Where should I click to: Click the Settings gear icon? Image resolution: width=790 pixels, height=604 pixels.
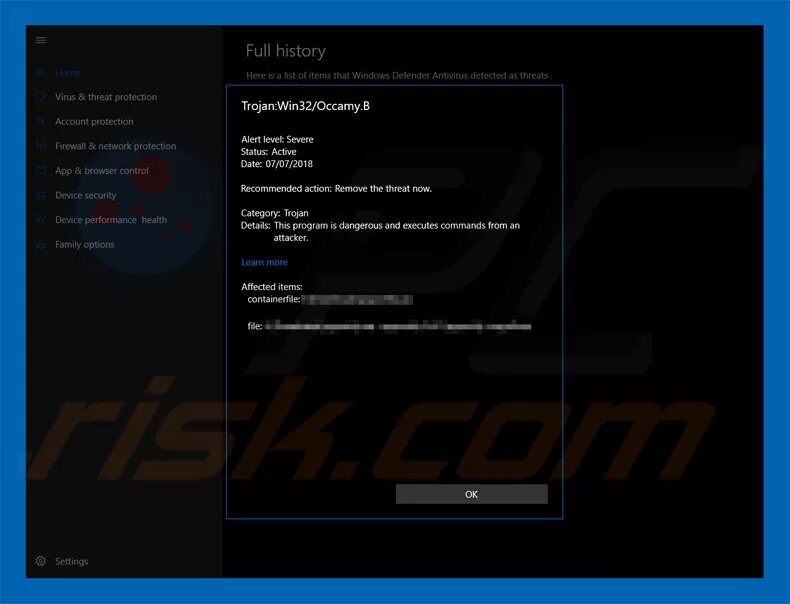[x=40, y=561]
